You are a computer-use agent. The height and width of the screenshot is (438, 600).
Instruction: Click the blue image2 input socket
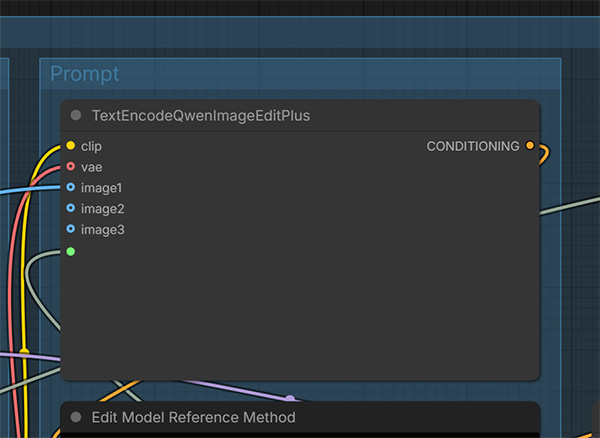70,208
